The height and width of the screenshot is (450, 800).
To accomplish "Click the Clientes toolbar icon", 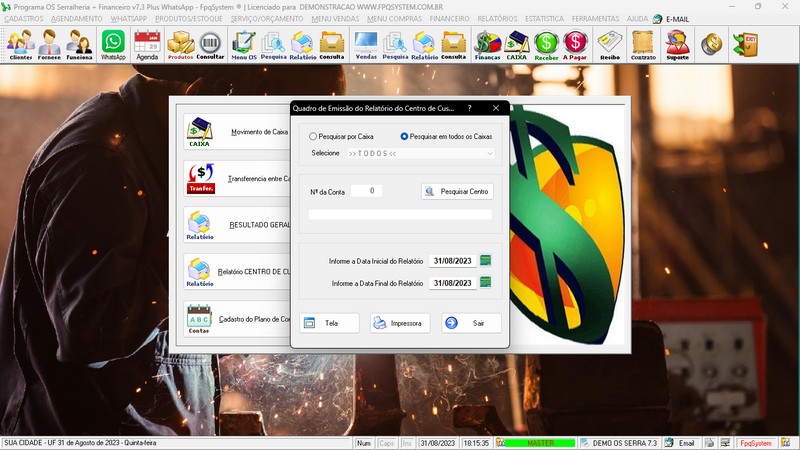I will click(x=20, y=44).
